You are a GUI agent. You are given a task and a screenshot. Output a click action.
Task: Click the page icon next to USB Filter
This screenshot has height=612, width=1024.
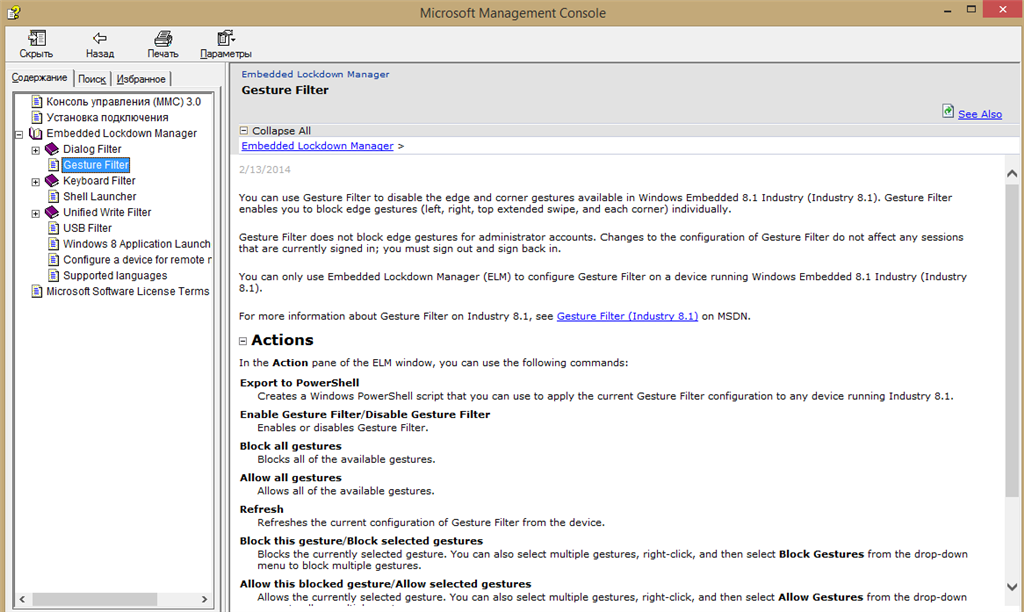click(54, 228)
